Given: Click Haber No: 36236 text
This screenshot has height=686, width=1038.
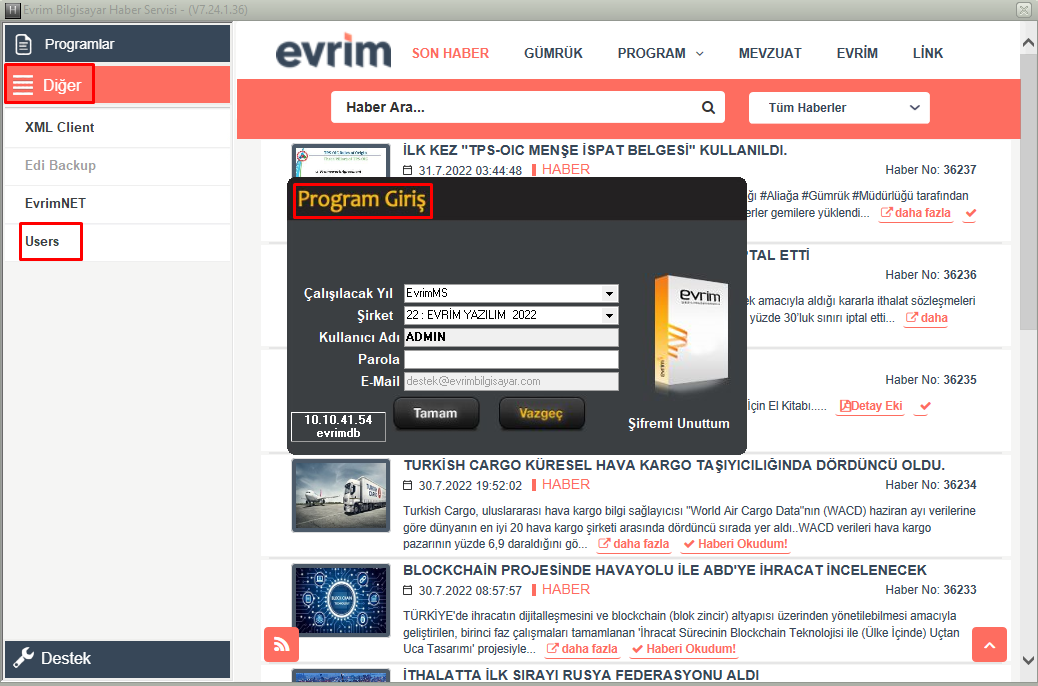Looking at the screenshot, I should [931, 275].
